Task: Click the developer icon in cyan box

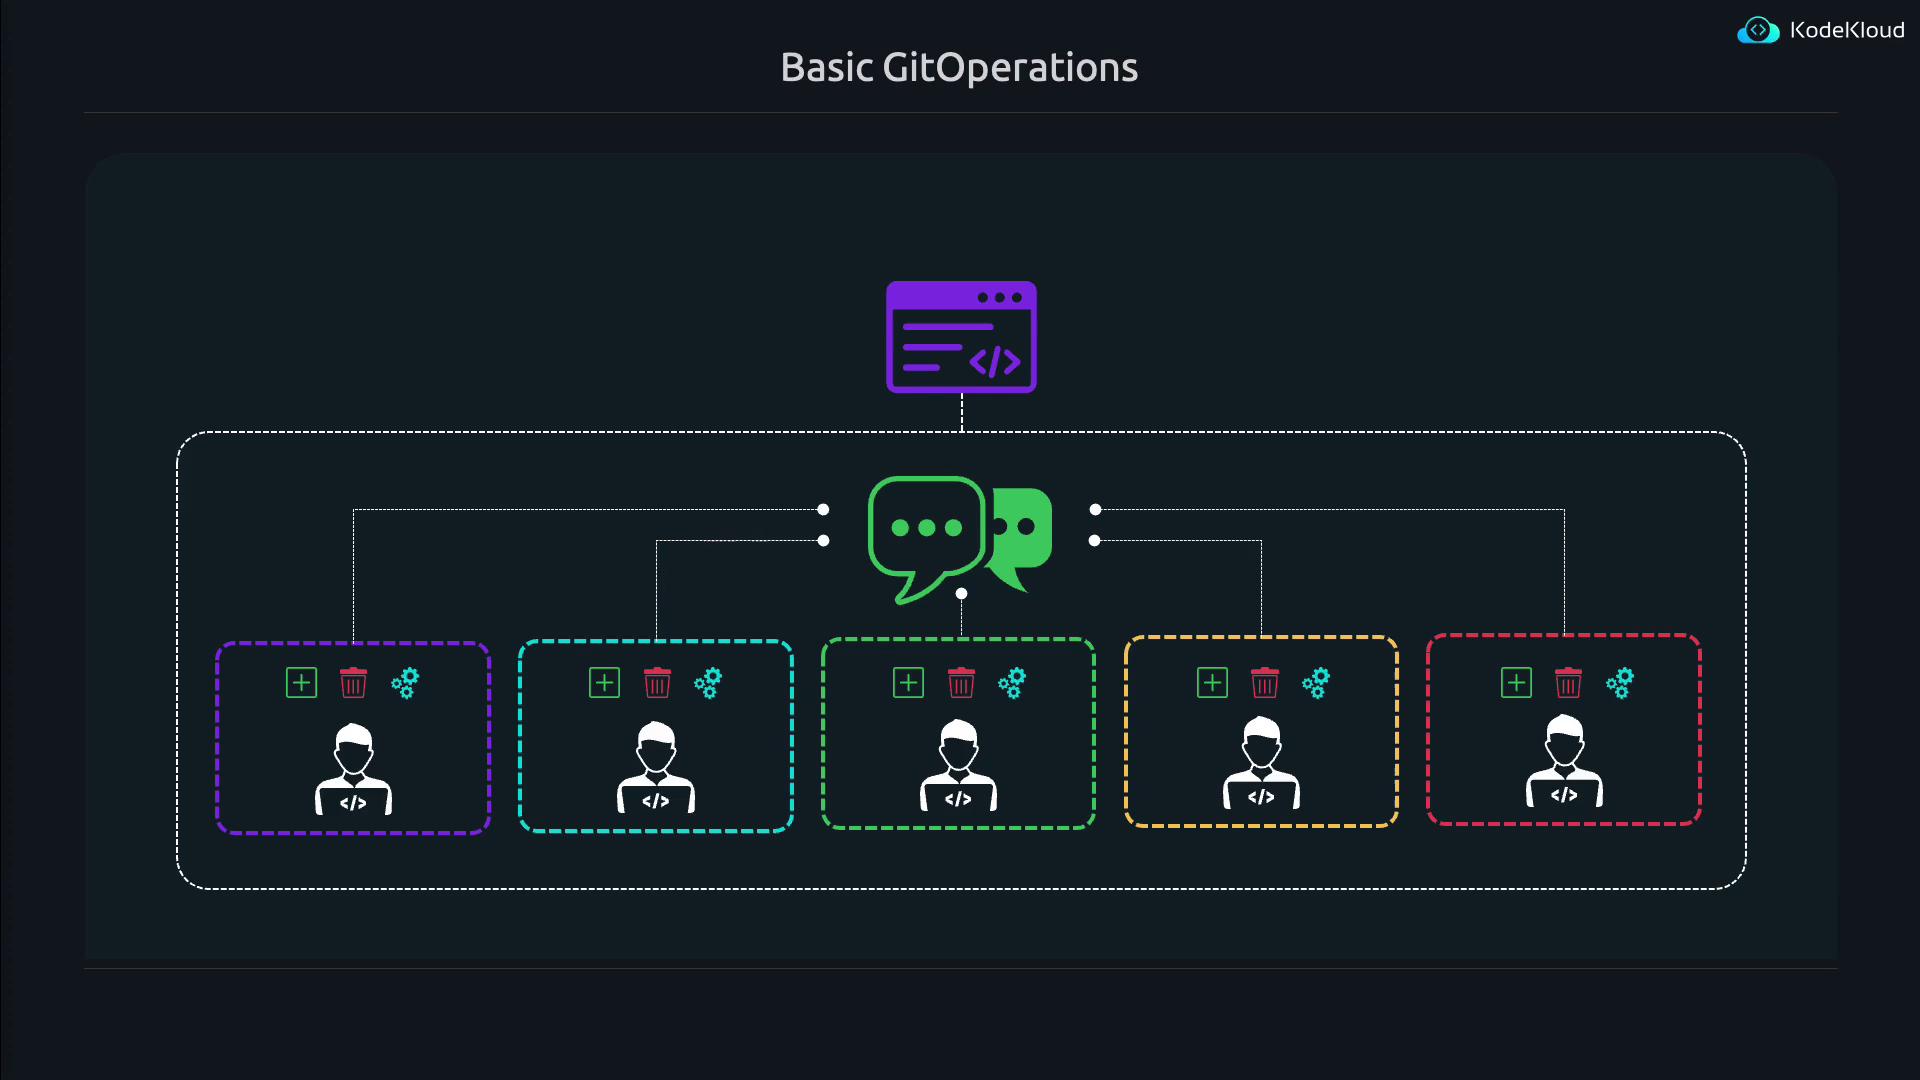Action: [x=656, y=767]
